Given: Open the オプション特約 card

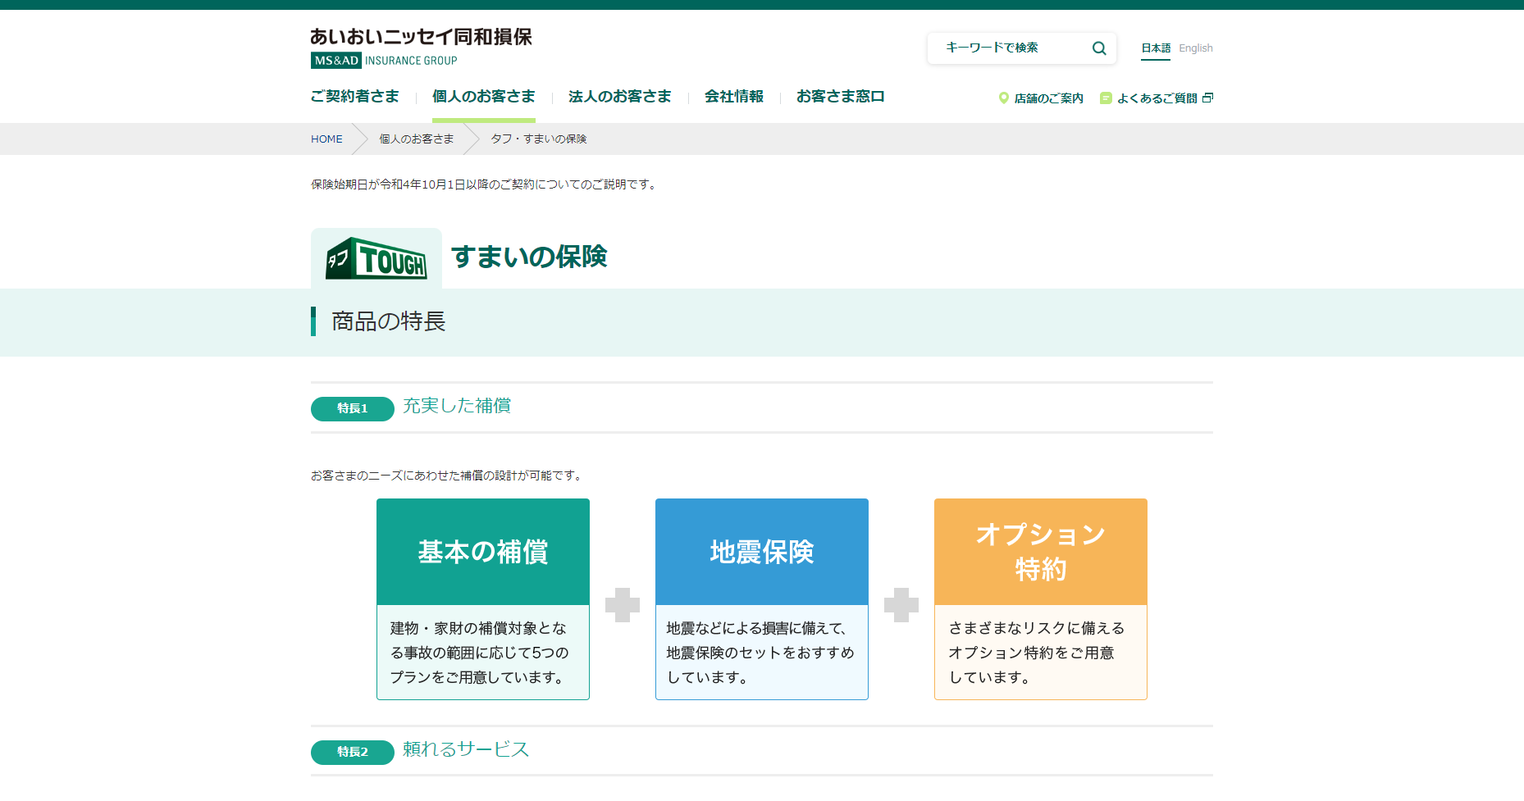Looking at the screenshot, I should point(1041,599).
